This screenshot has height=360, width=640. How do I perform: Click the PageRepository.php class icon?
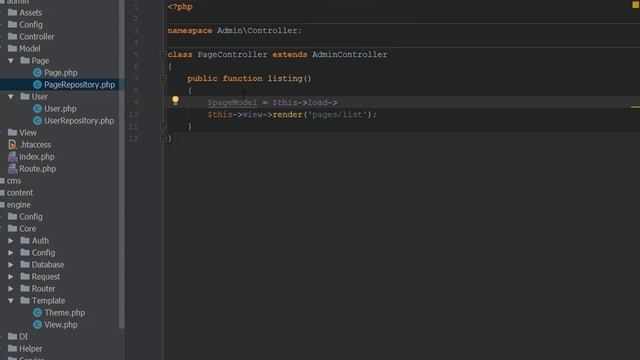(x=38, y=84)
